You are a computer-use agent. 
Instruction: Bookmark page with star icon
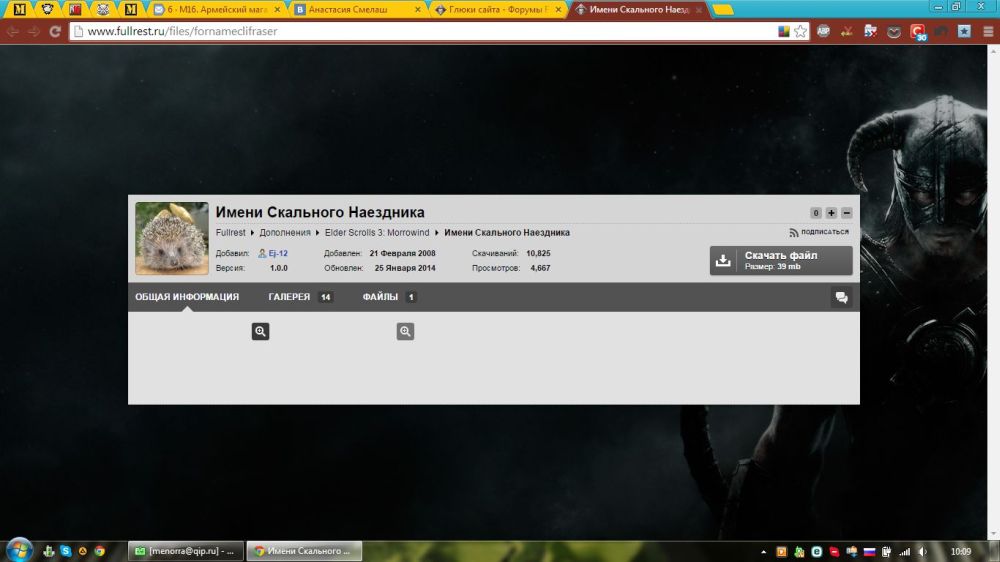click(800, 31)
